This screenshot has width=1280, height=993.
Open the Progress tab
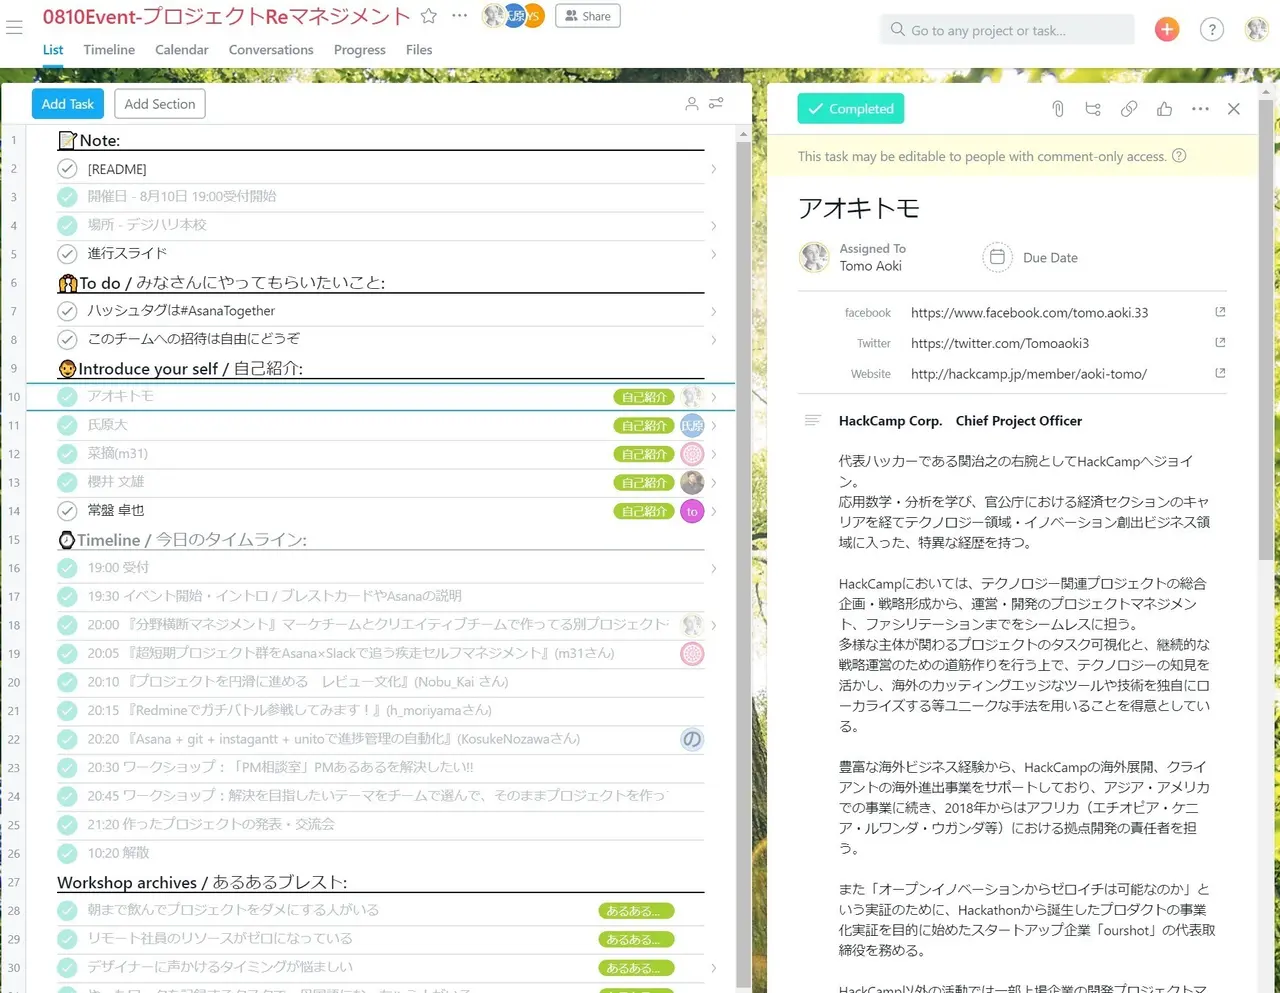pos(360,50)
